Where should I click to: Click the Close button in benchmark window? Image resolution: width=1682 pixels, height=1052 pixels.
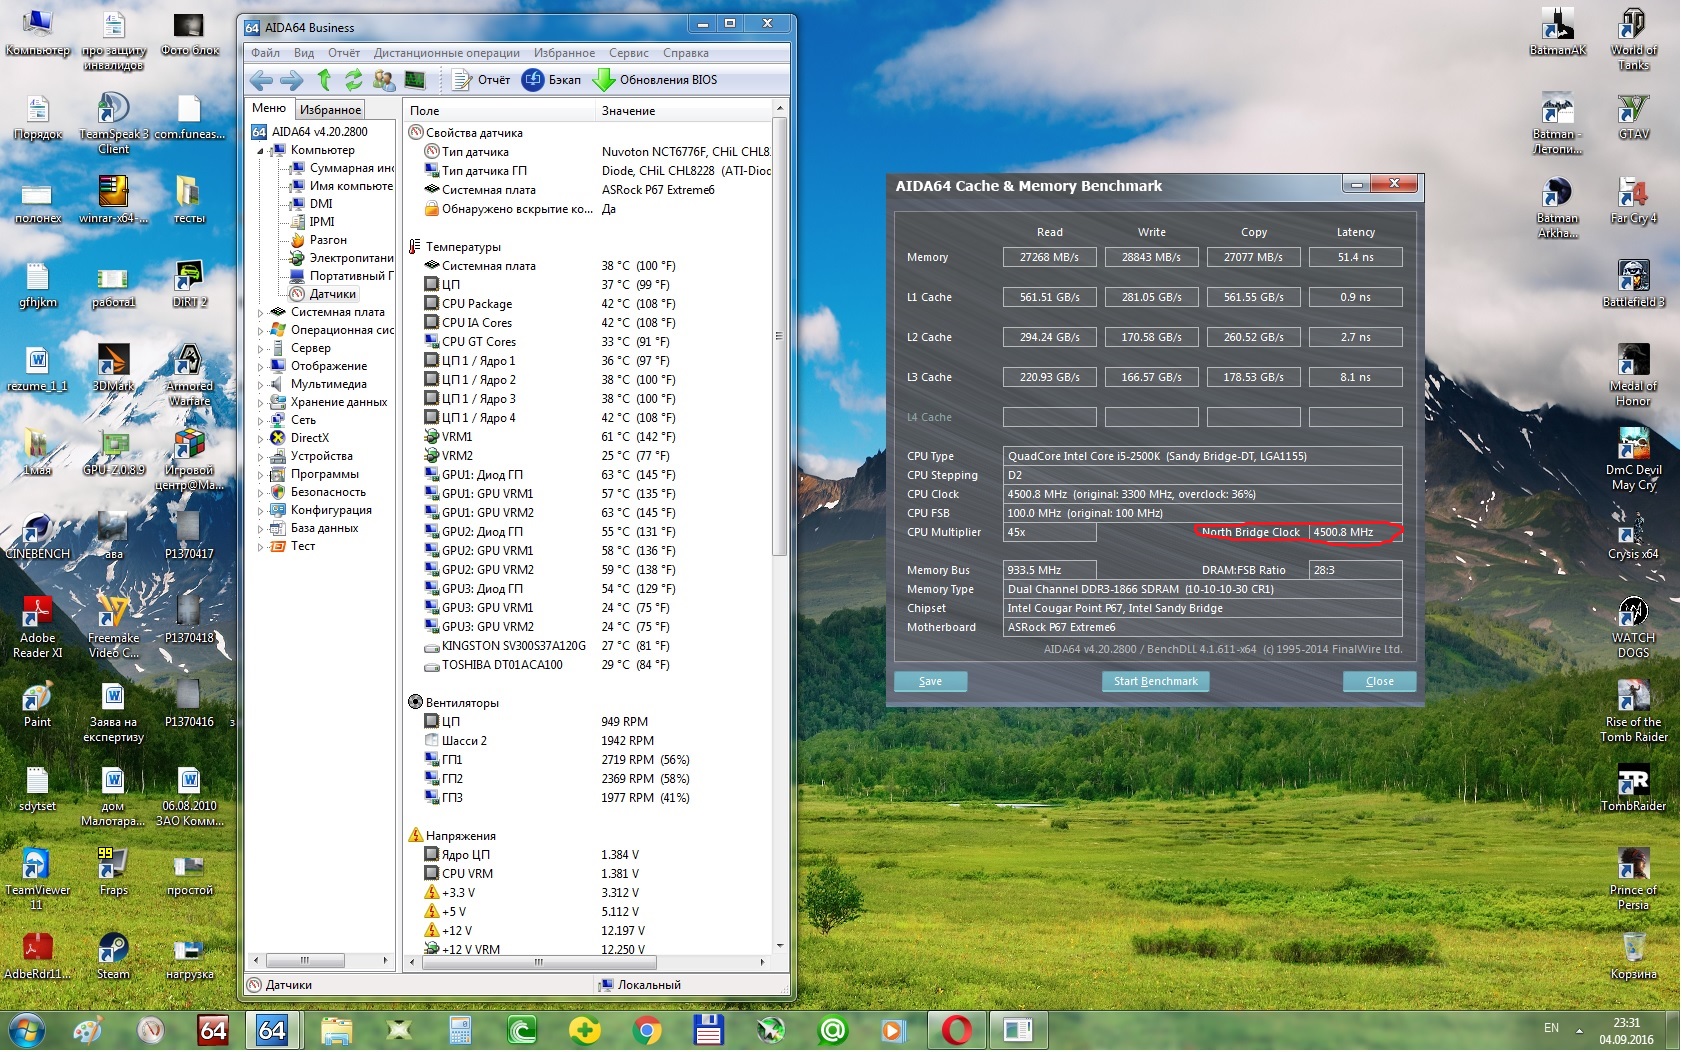tap(1379, 681)
